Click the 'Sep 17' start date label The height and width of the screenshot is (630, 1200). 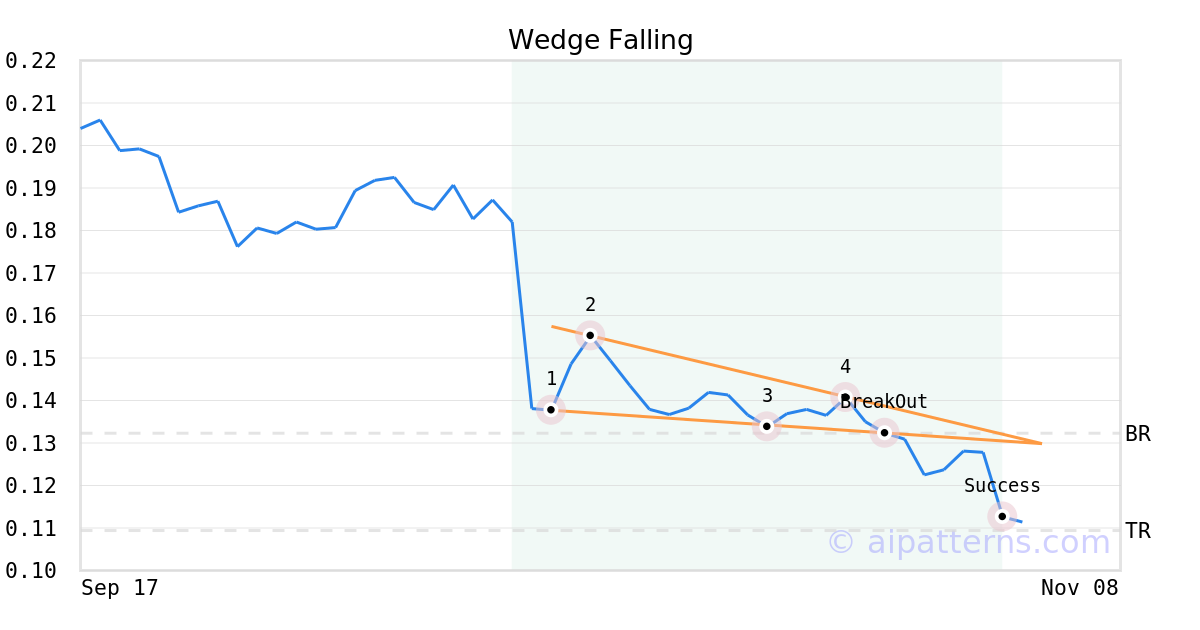tap(120, 588)
